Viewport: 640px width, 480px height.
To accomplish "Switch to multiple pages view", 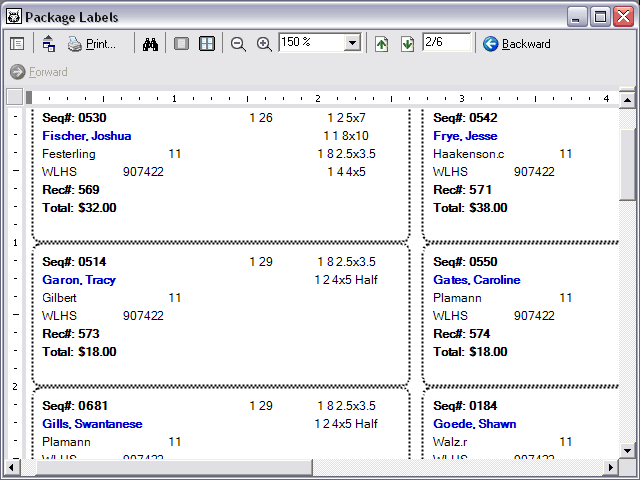I will [x=207, y=44].
